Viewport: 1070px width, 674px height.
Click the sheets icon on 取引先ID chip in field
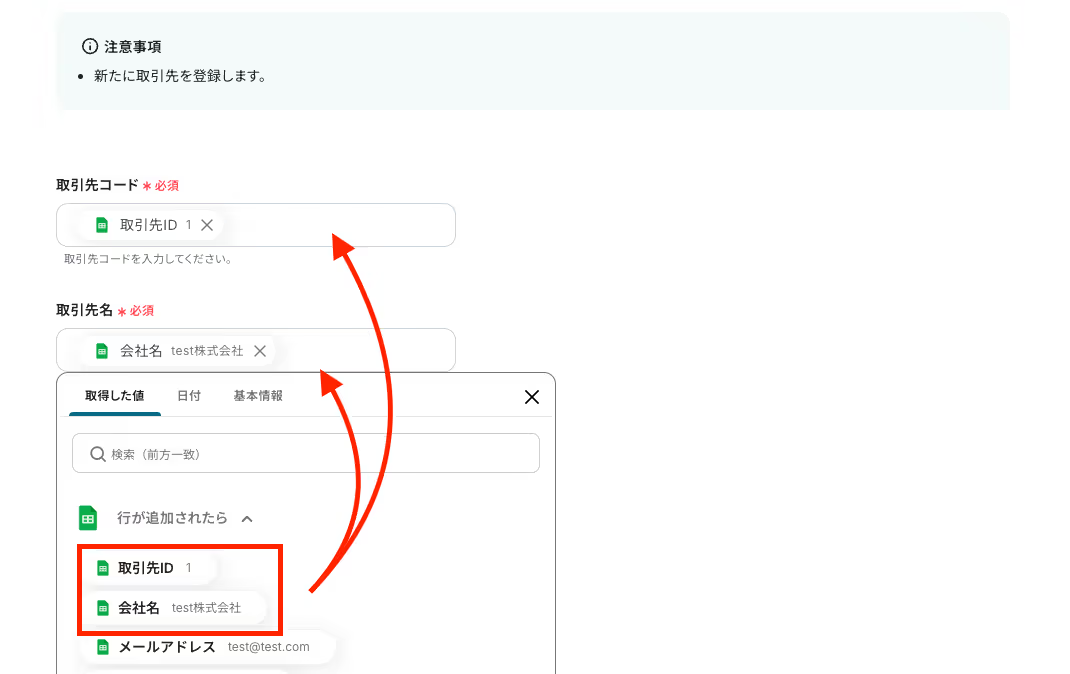102,225
